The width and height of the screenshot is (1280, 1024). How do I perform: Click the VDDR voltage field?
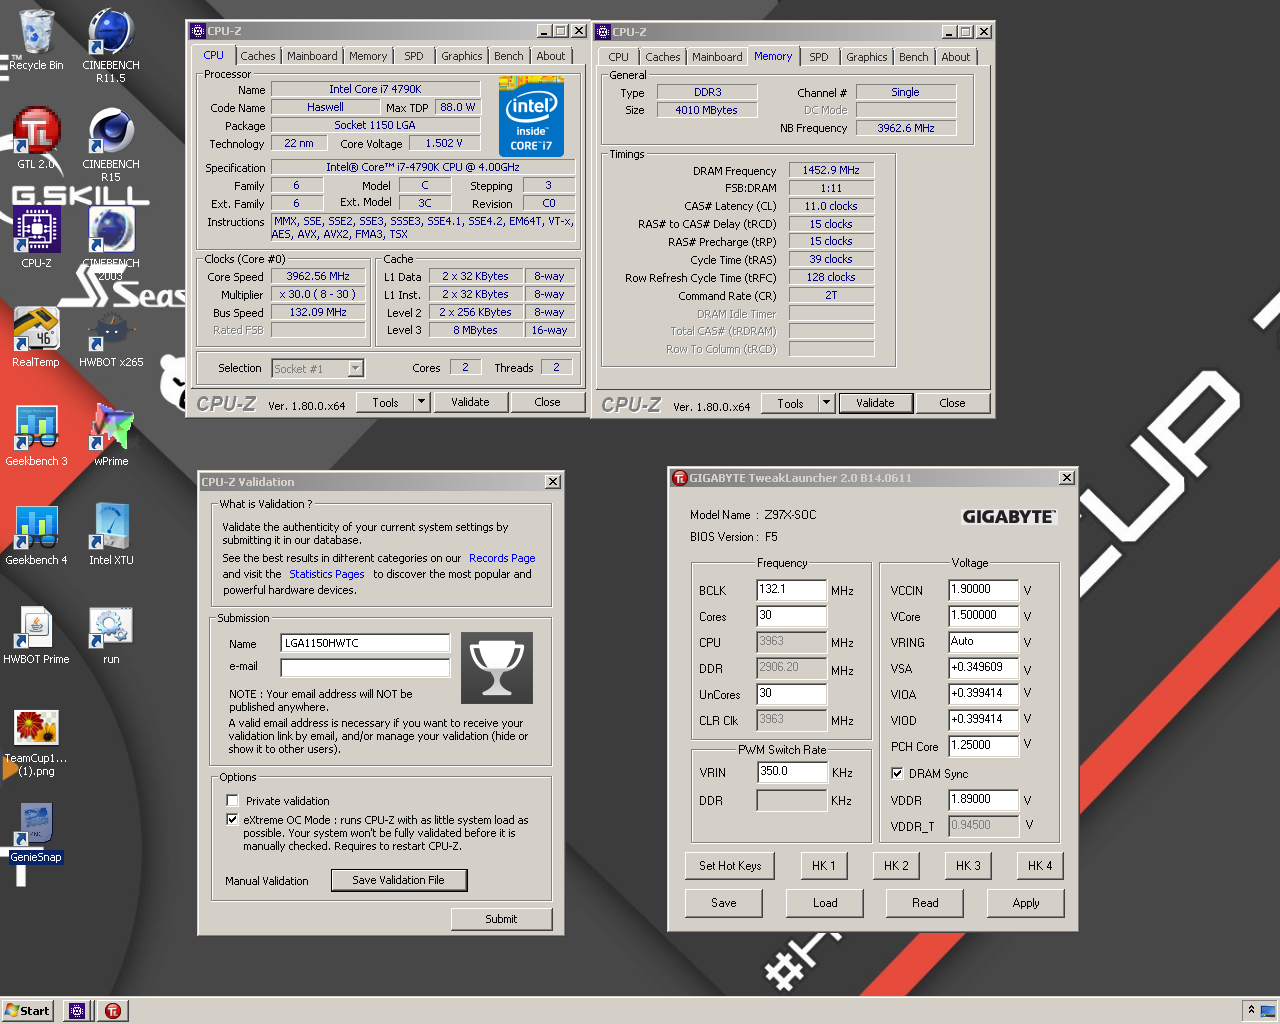[x=983, y=800]
